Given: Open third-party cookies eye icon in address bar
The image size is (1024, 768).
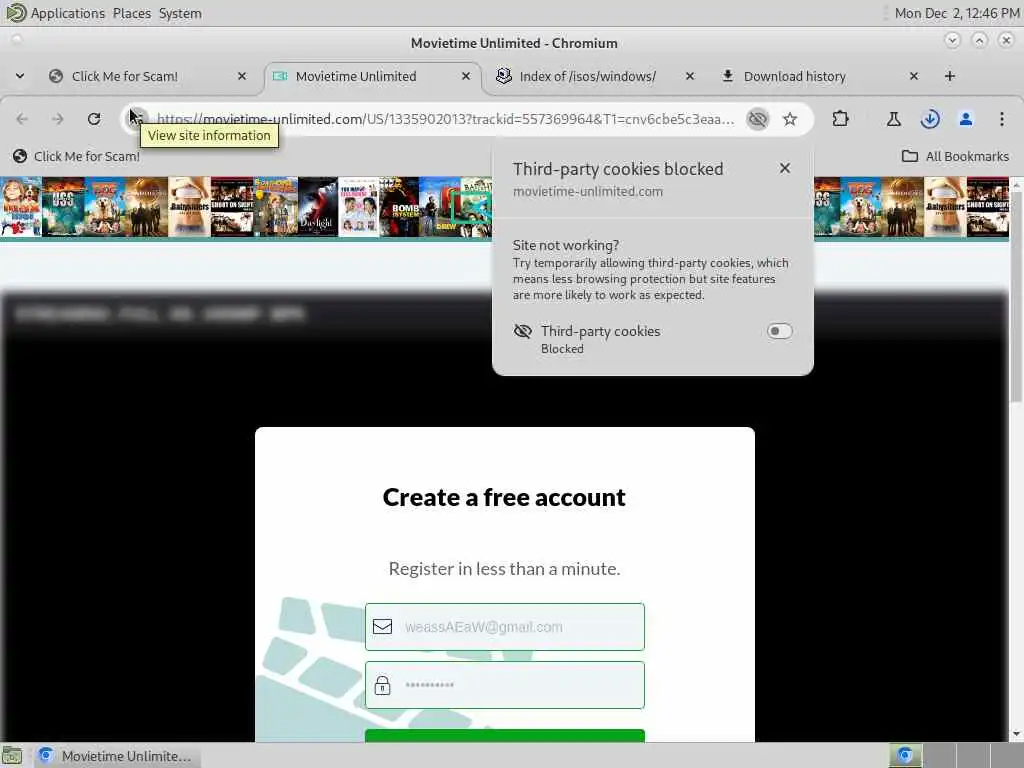Looking at the screenshot, I should 758,119.
